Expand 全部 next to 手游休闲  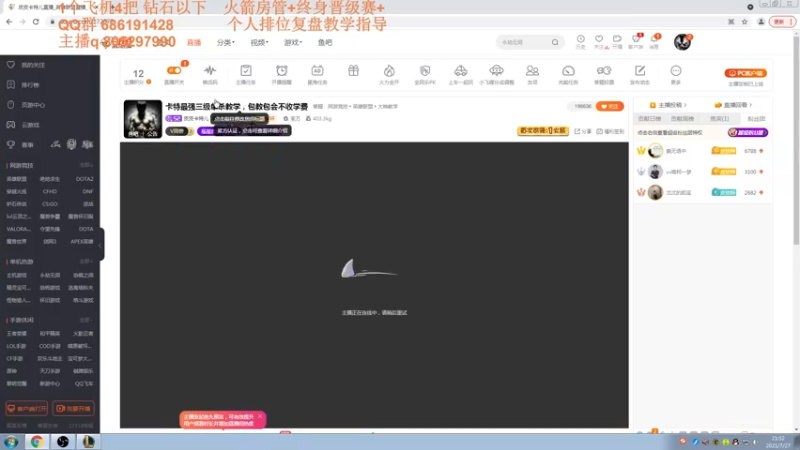coord(86,320)
